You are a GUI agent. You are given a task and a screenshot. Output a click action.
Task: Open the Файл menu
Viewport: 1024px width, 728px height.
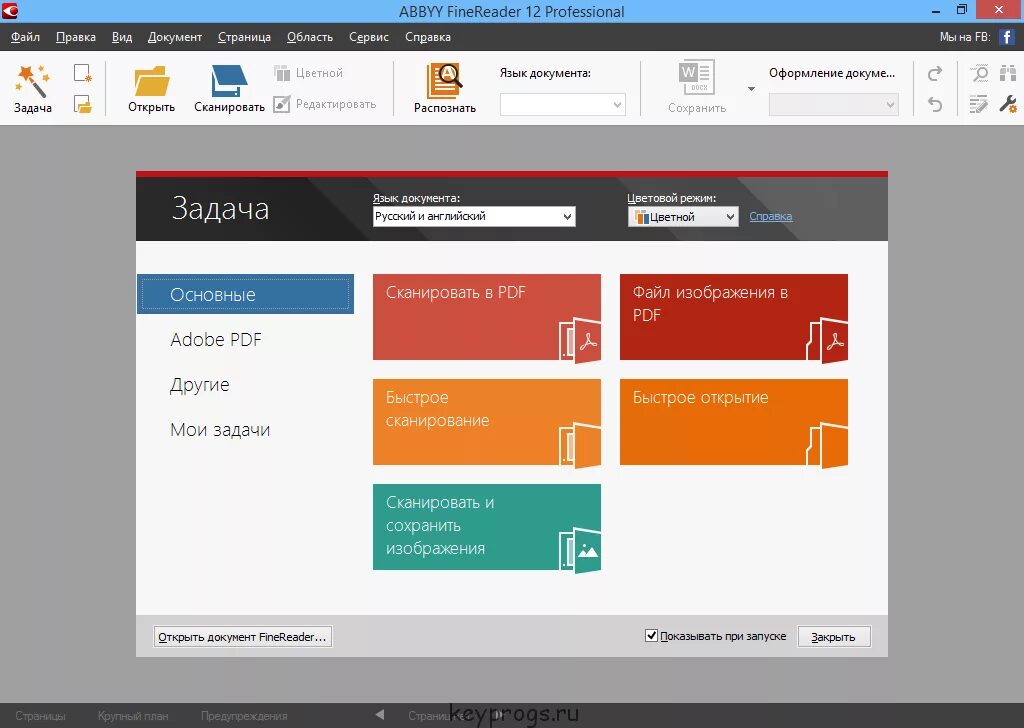coord(25,37)
